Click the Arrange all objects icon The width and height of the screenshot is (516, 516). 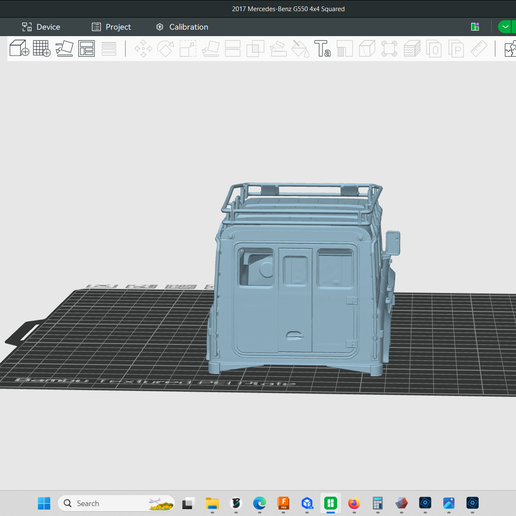point(87,48)
